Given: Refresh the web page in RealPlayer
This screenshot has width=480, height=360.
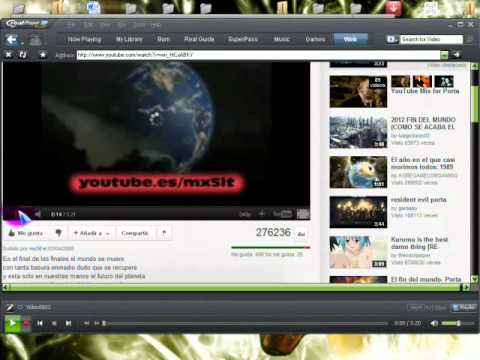Looking at the screenshot, I should 23,55.
